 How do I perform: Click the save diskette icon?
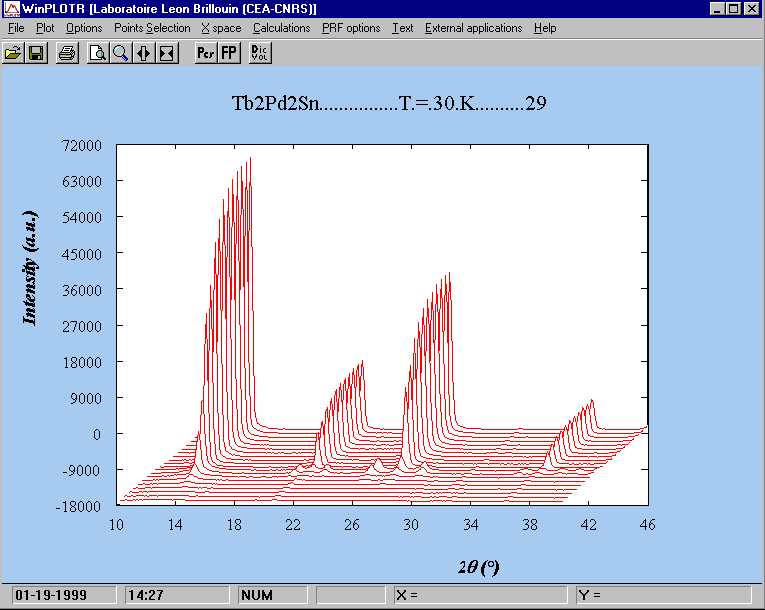click(36, 53)
